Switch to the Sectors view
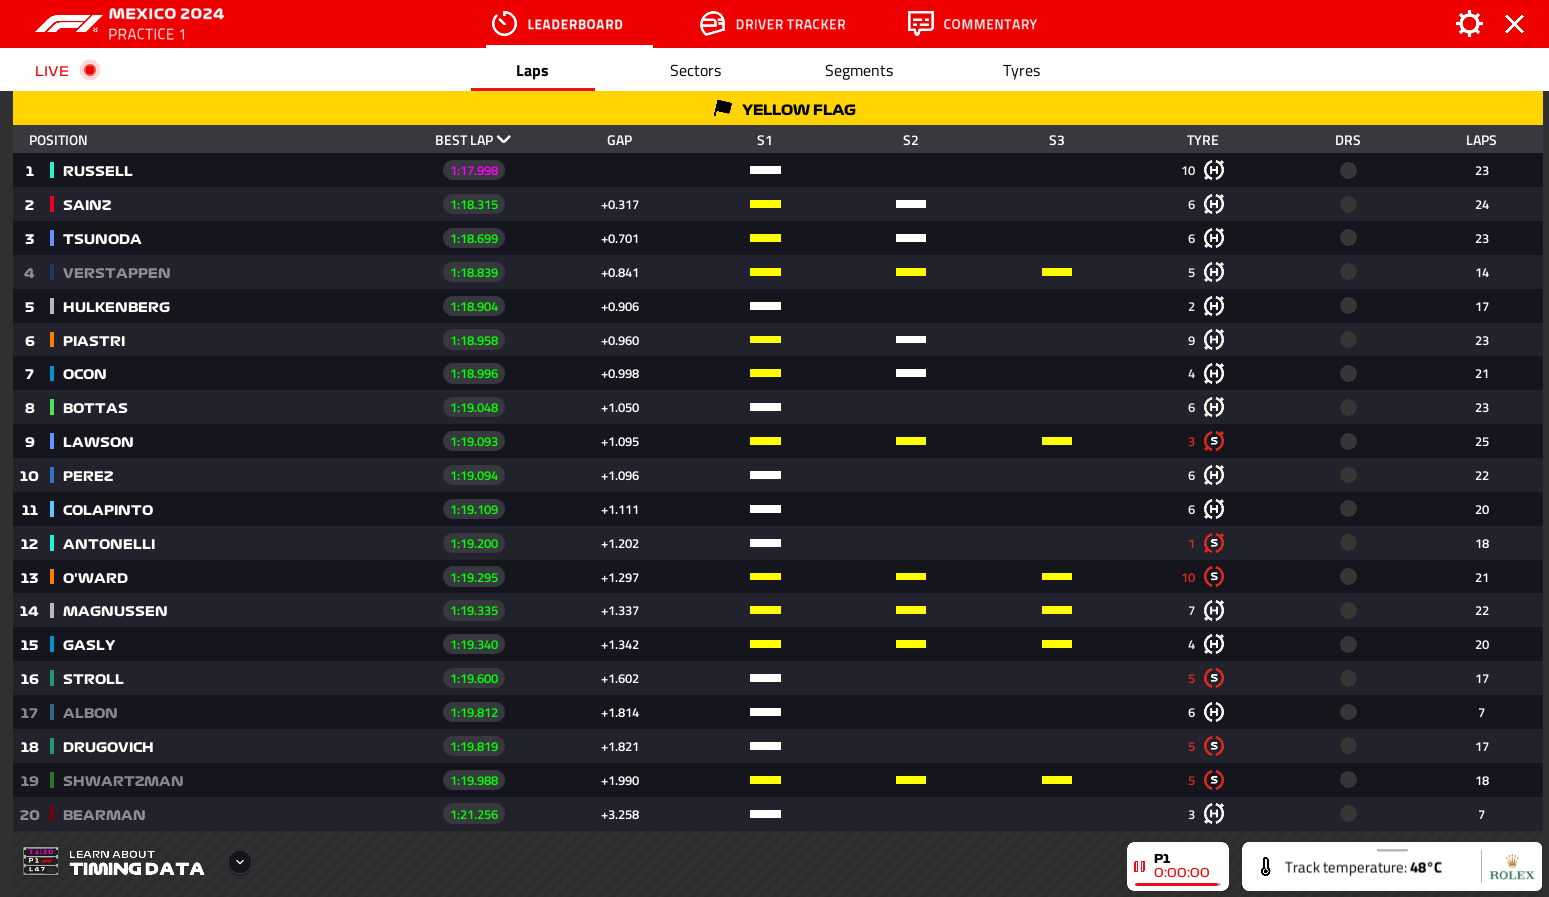The height and width of the screenshot is (897, 1549). 695,70
